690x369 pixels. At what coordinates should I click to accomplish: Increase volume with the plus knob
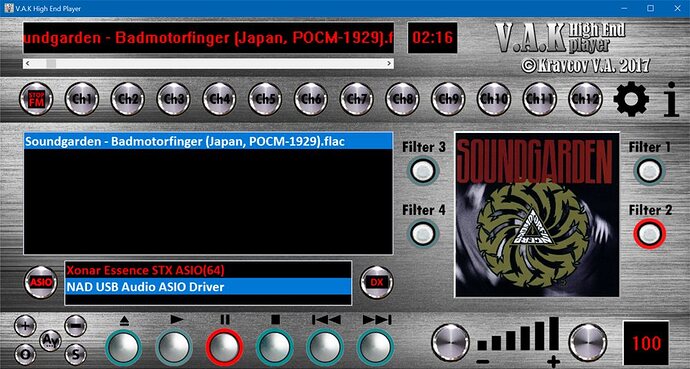pos(587,343)
